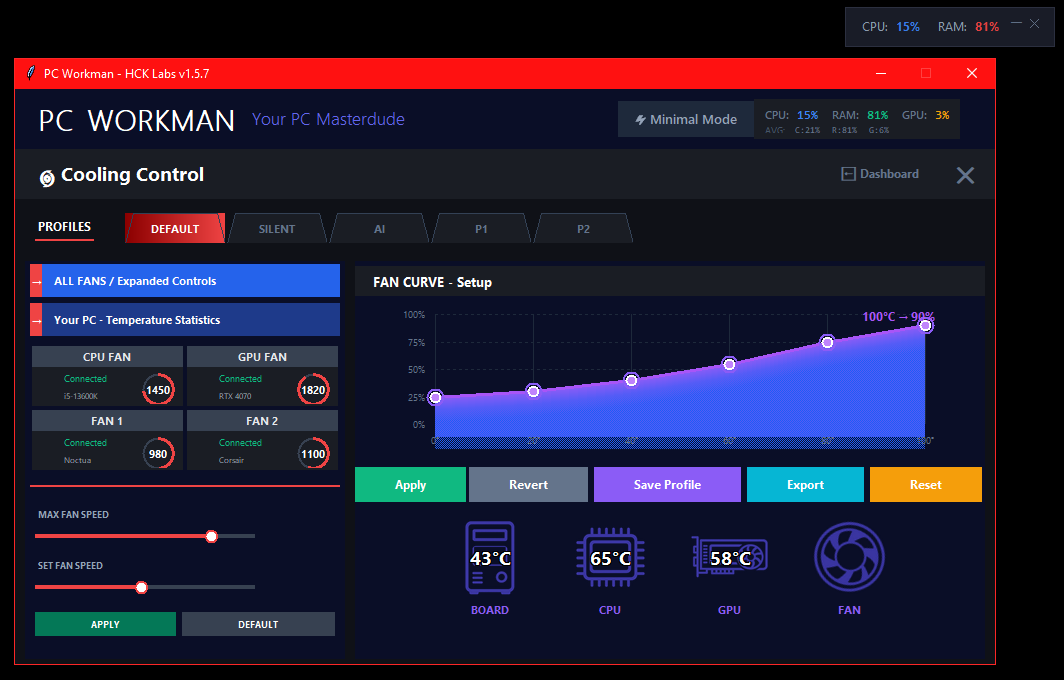Click the GPU FAN gauge showing 1820 RPM
This screenshot has height=680, width=1064.
[x=313, y=389]
